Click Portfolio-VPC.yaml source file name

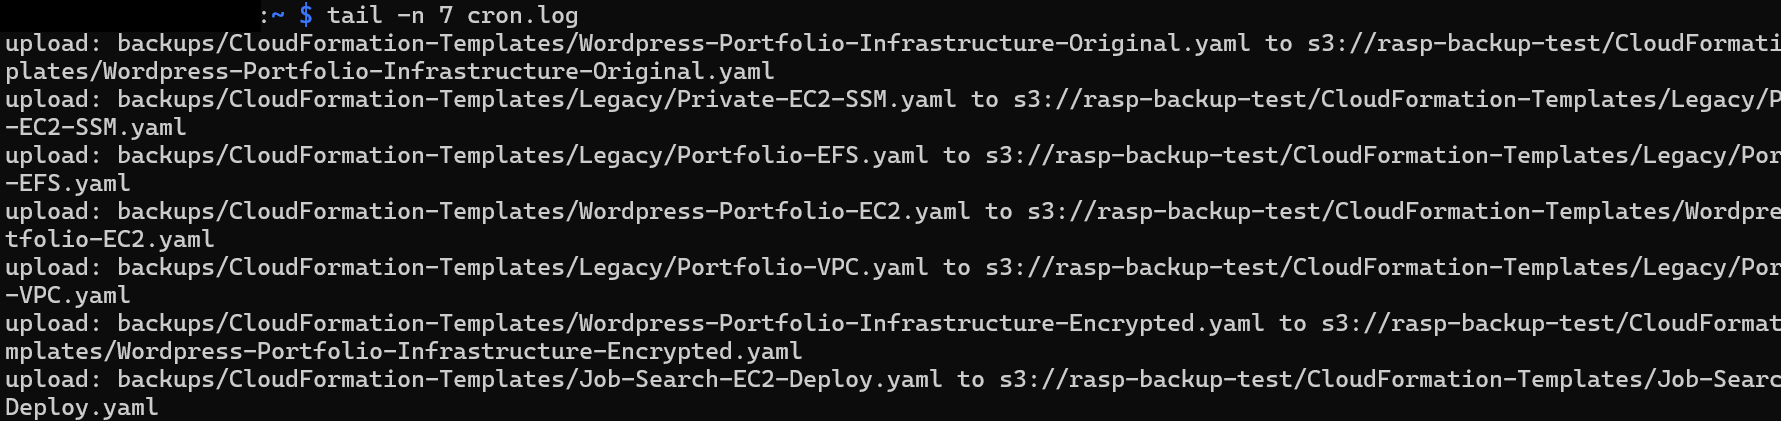click(x=802, y=267)
